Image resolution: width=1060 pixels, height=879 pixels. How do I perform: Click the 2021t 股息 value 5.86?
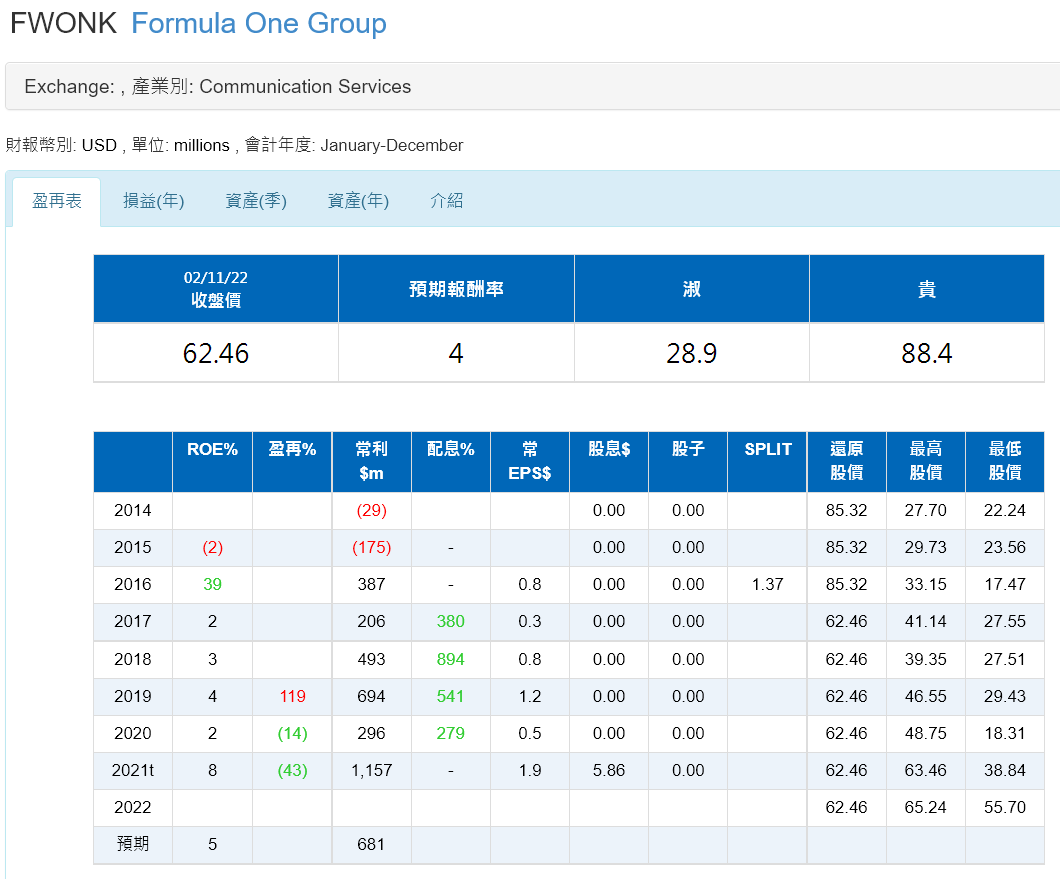608,771
